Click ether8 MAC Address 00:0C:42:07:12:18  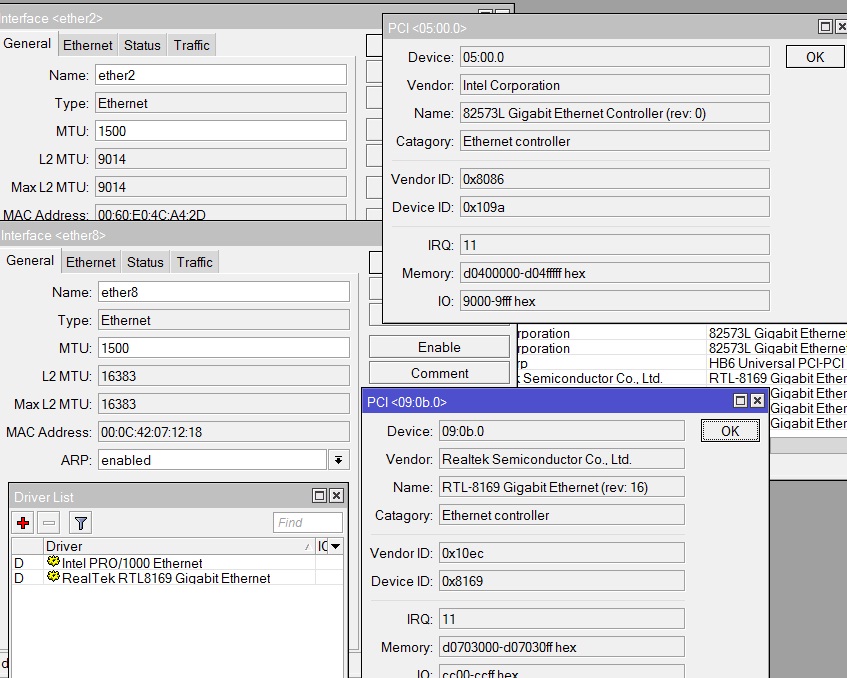(x=224, y=432)
